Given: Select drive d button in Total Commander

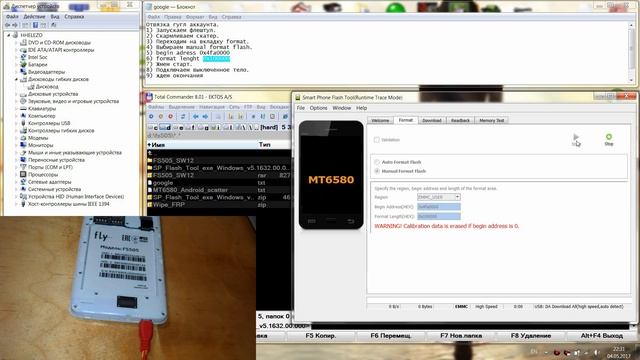Looking at the screenshot, I should tap(165, 128).
